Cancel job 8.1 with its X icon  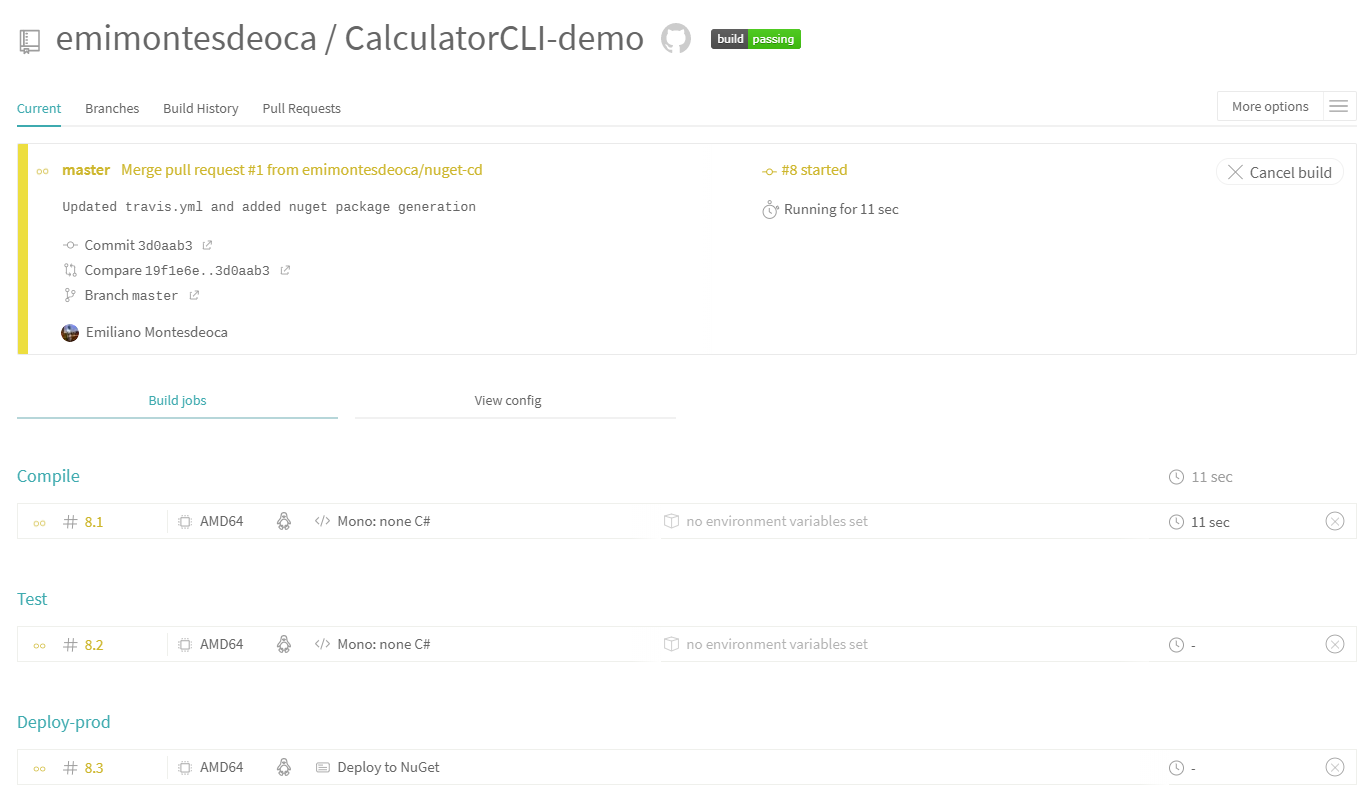tap(1334, 521)
